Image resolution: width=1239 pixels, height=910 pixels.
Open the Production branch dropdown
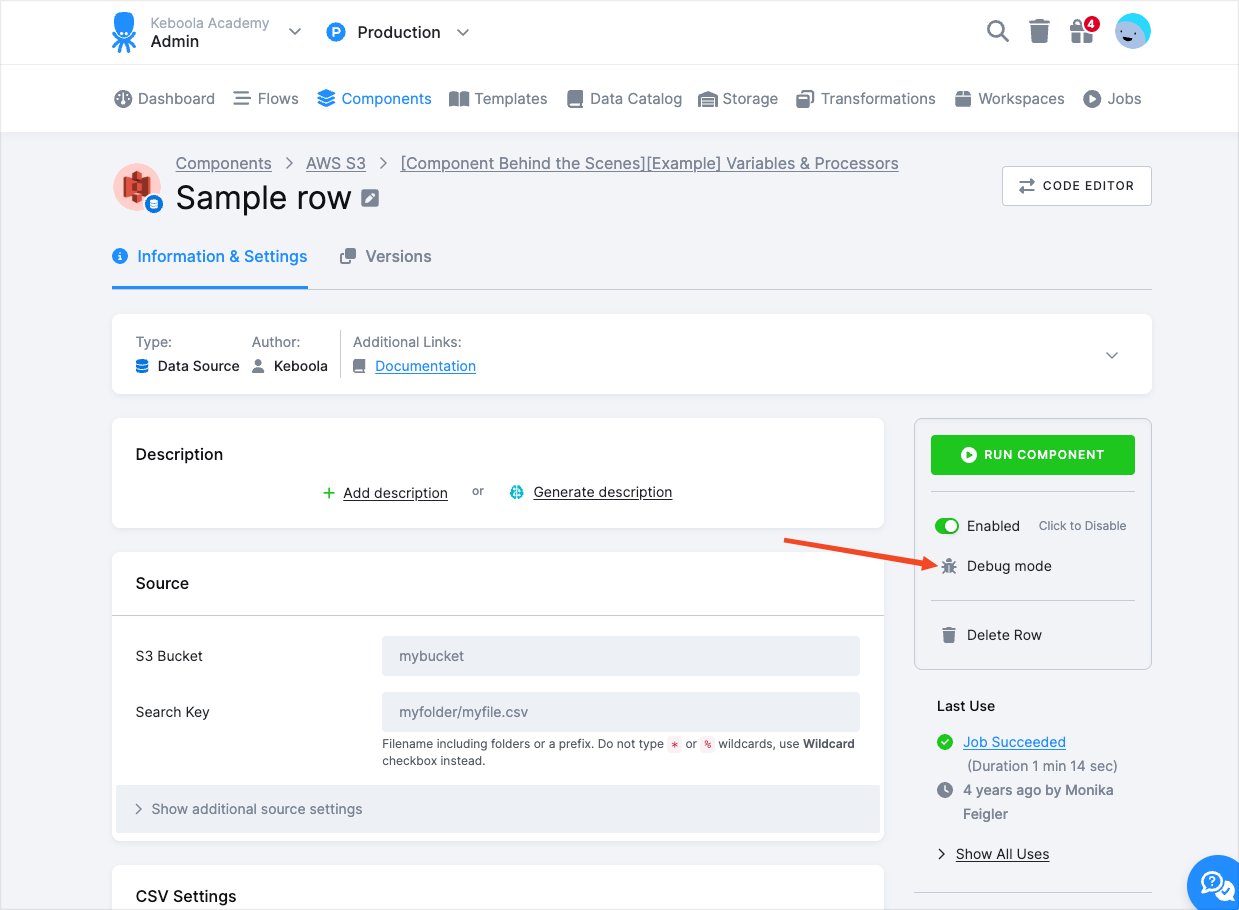462,32
